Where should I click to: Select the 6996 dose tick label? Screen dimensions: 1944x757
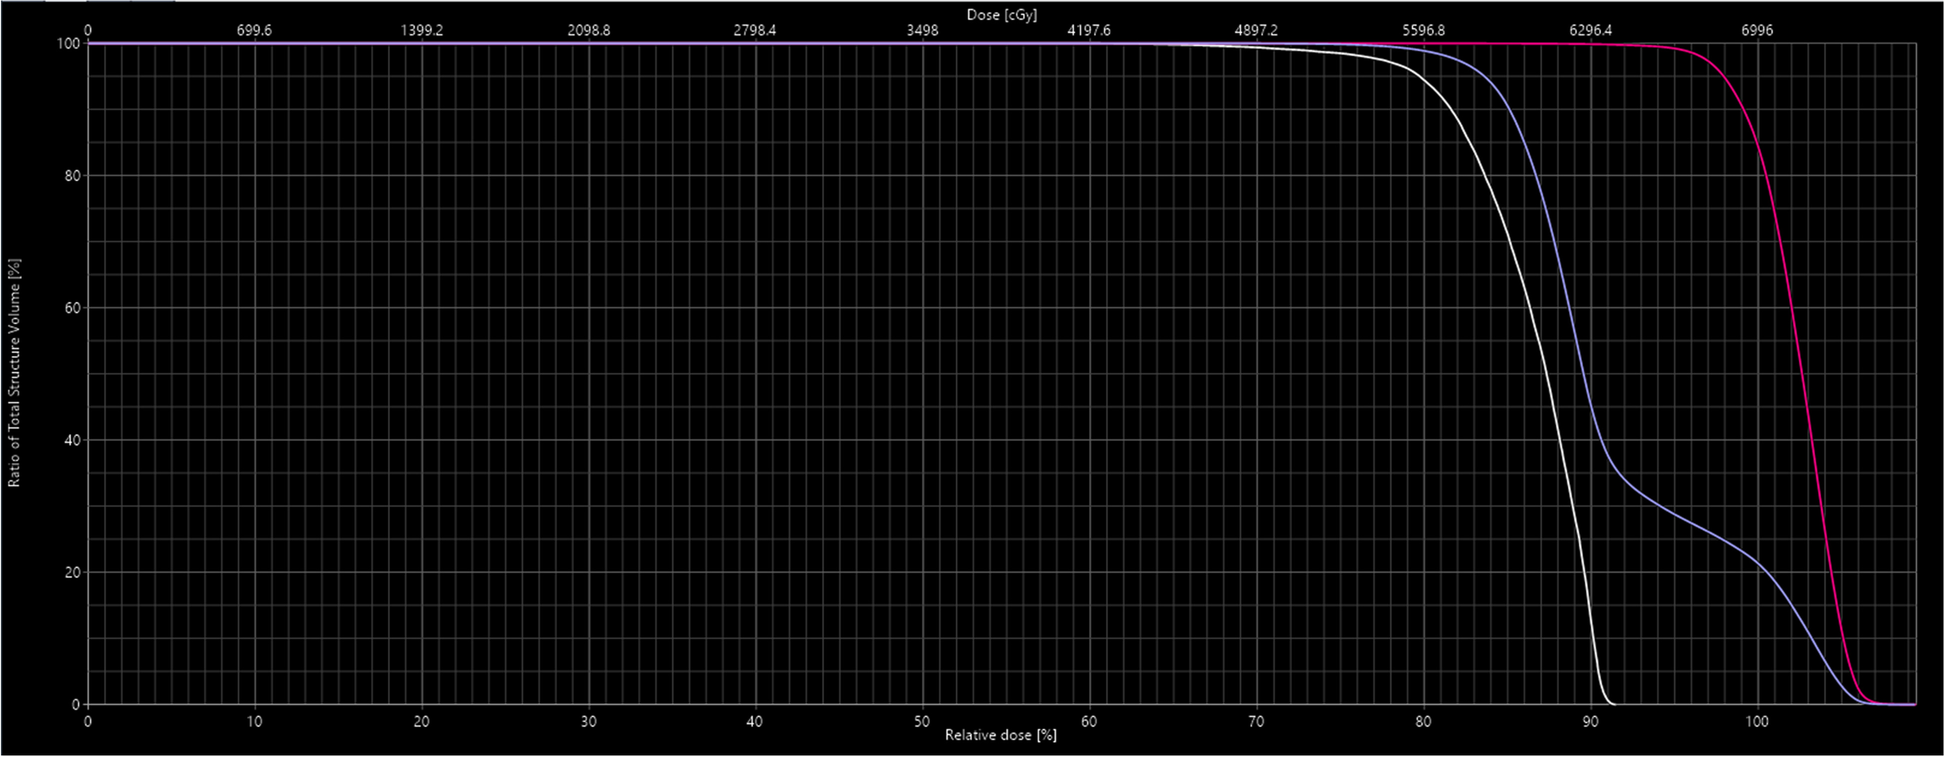point(1757,30)
